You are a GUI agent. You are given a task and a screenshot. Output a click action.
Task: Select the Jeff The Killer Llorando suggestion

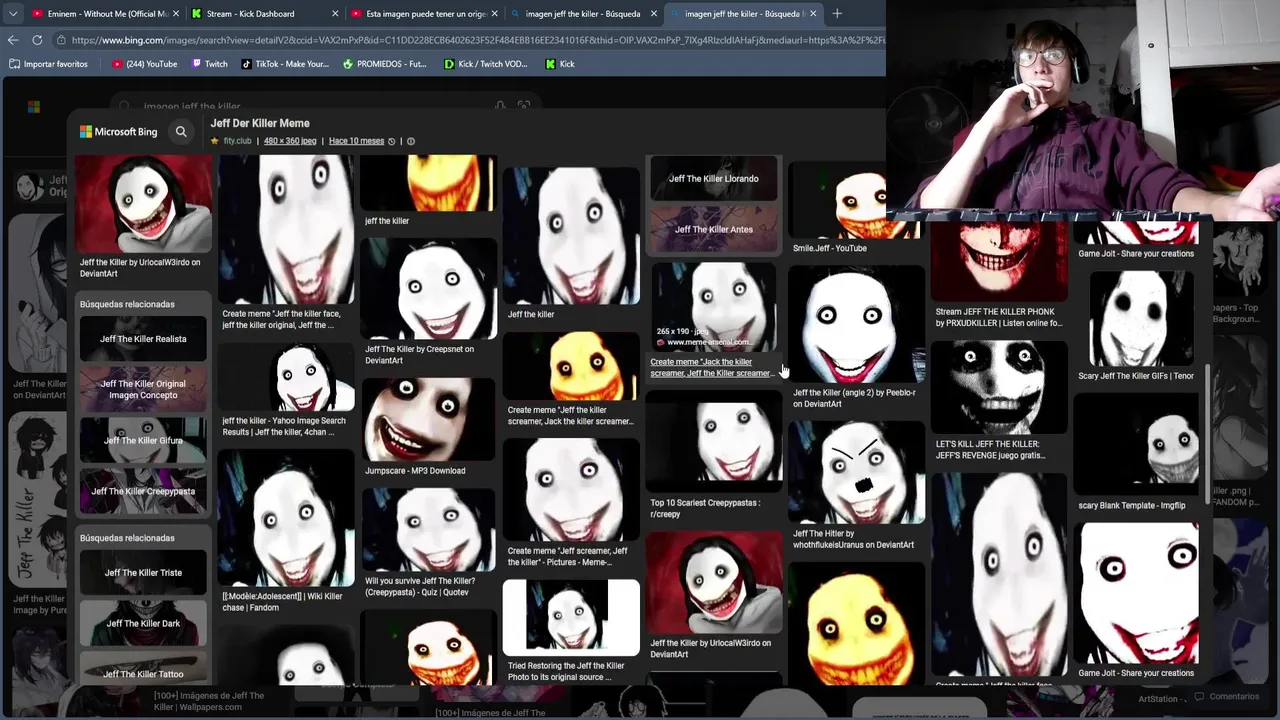(x=713, y=178)
